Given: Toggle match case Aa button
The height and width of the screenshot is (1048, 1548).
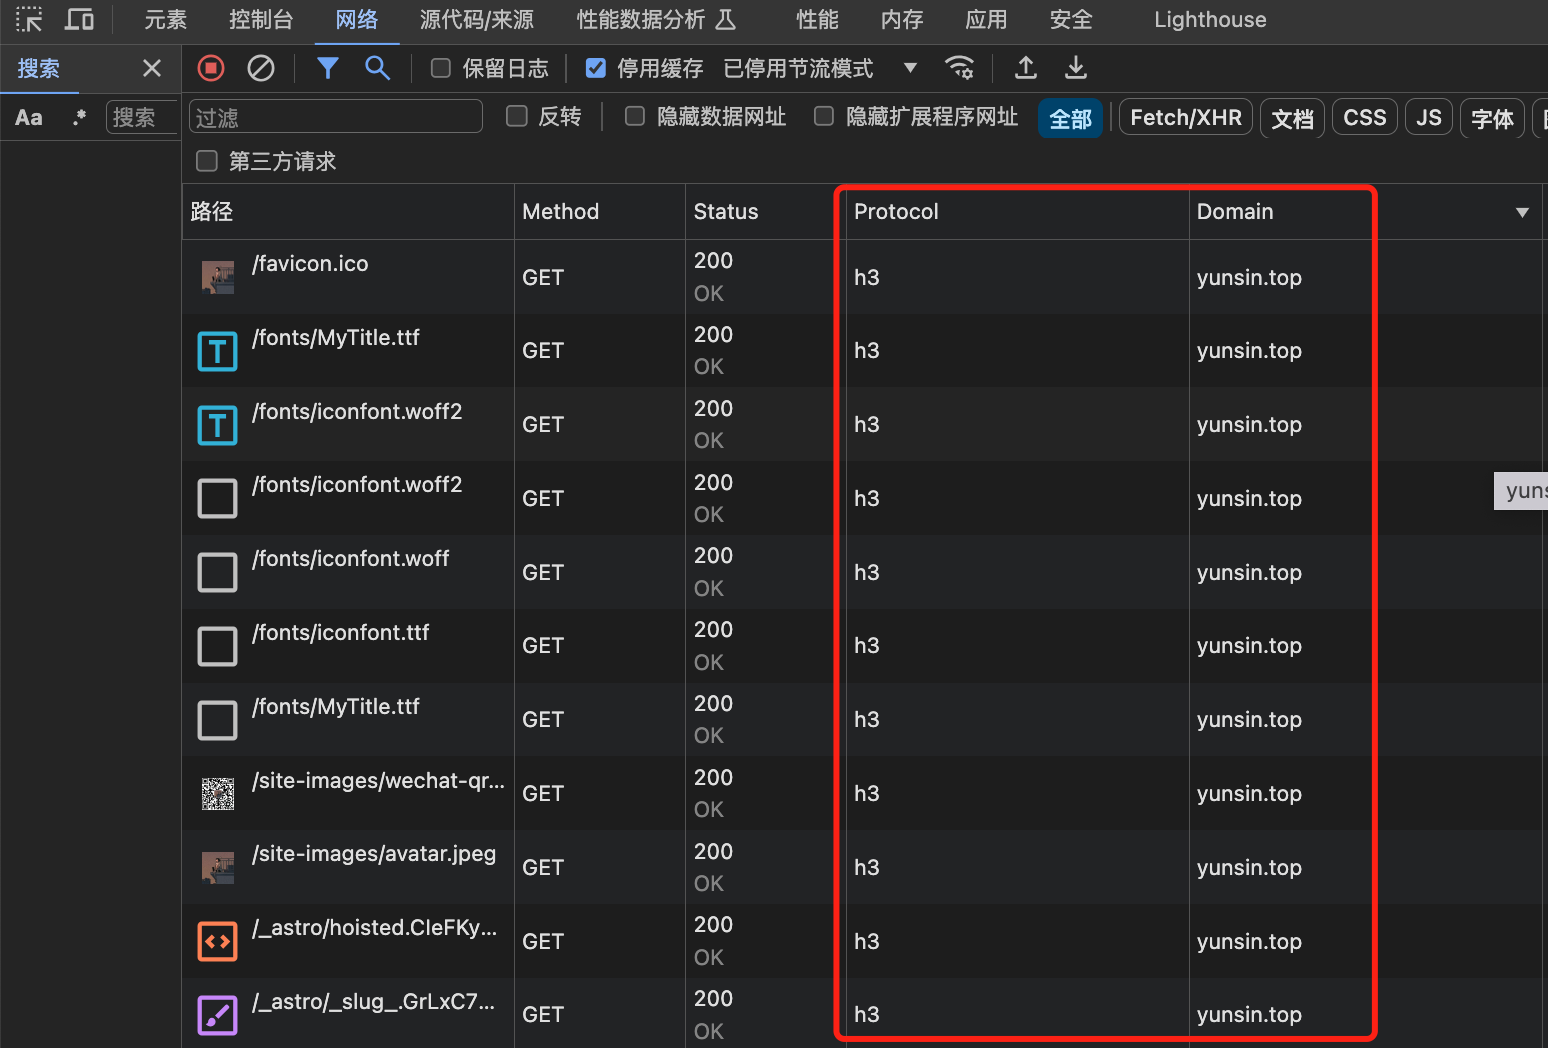Looking at the screenshot, I should point(29,117).
